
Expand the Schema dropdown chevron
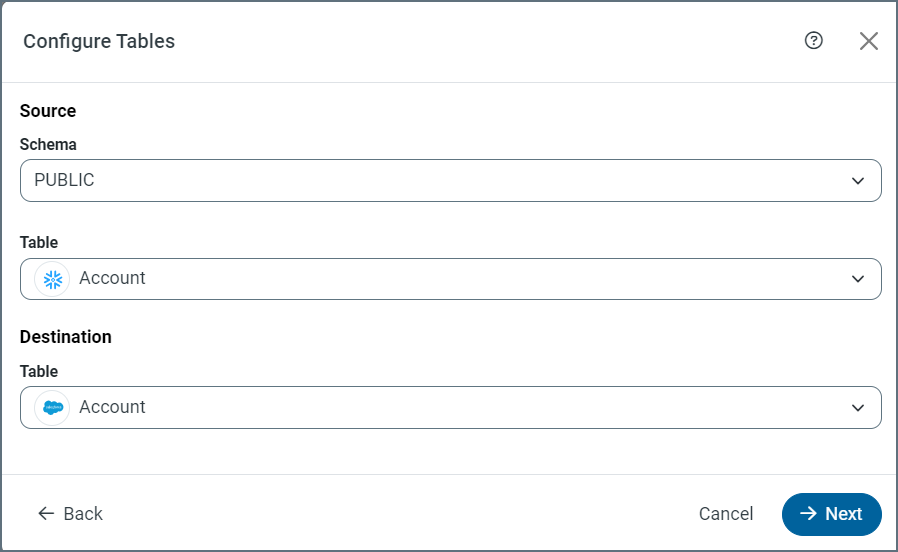coord(857,181)
